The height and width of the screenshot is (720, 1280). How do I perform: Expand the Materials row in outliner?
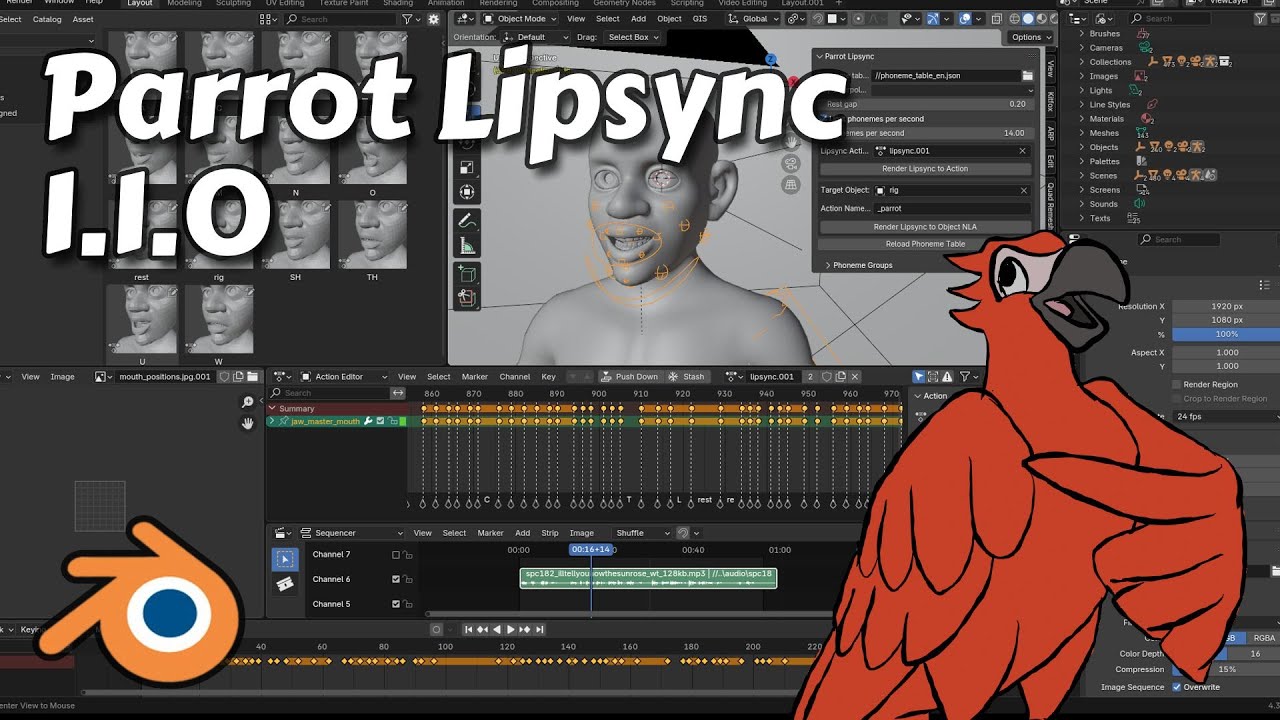pos(1083,118)
